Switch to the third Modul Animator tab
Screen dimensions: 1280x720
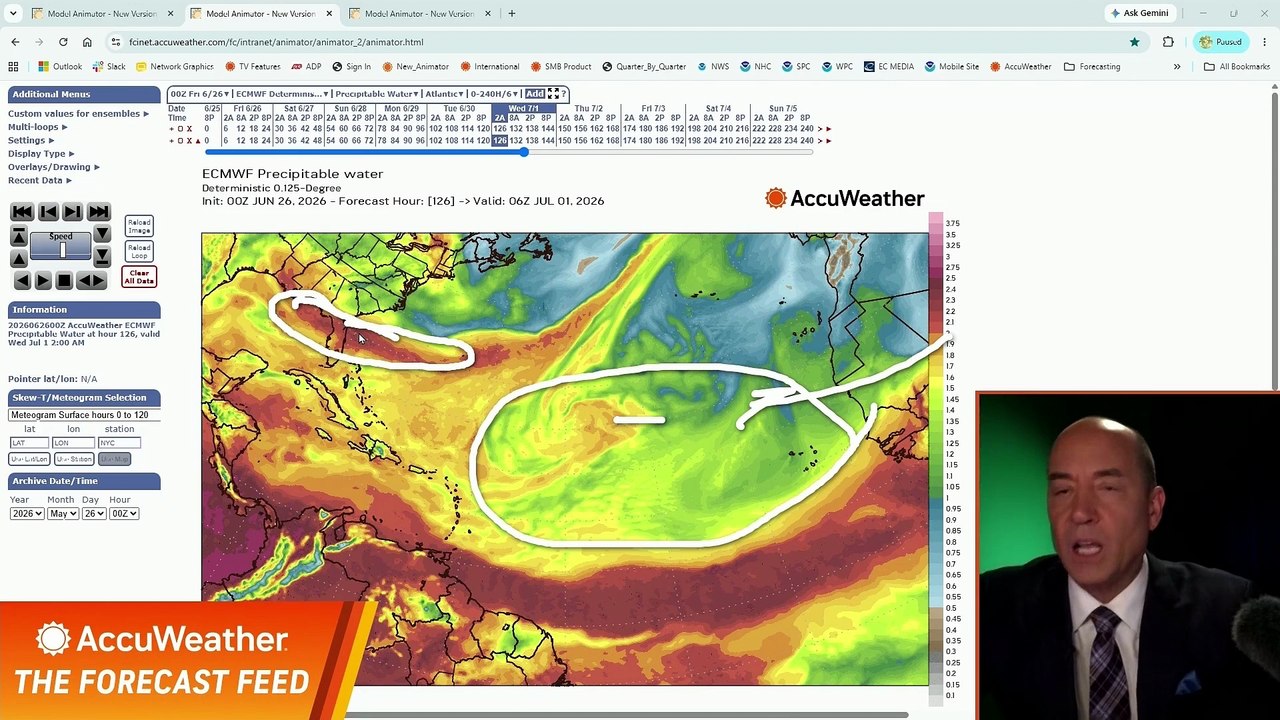(419, 14)
